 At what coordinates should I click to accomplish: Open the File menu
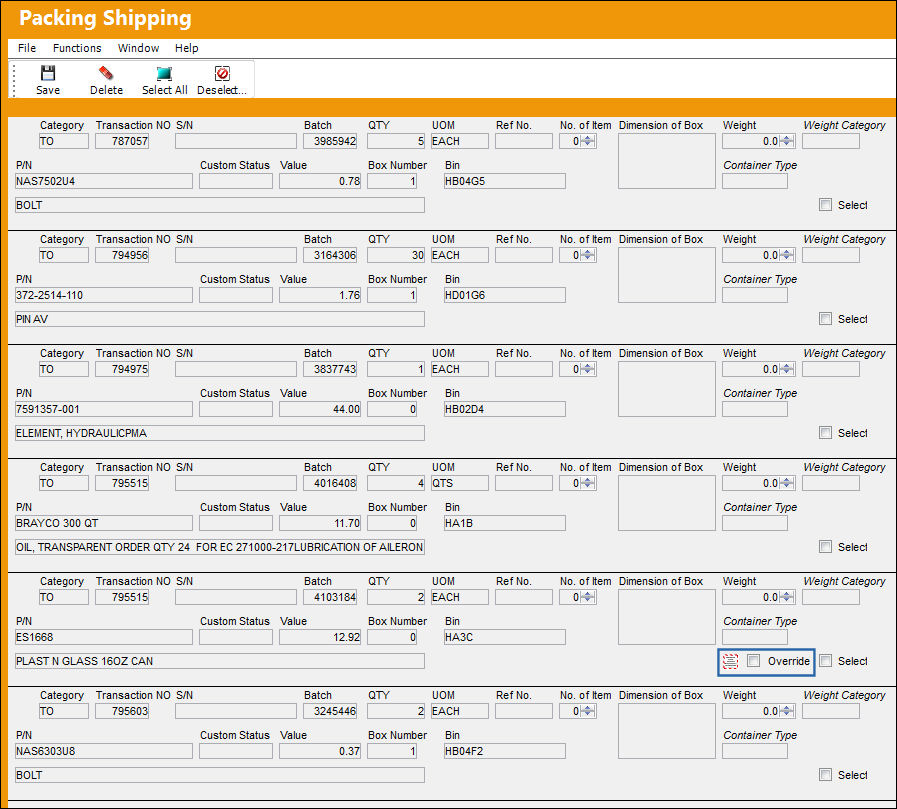click(x=27, y=48)
